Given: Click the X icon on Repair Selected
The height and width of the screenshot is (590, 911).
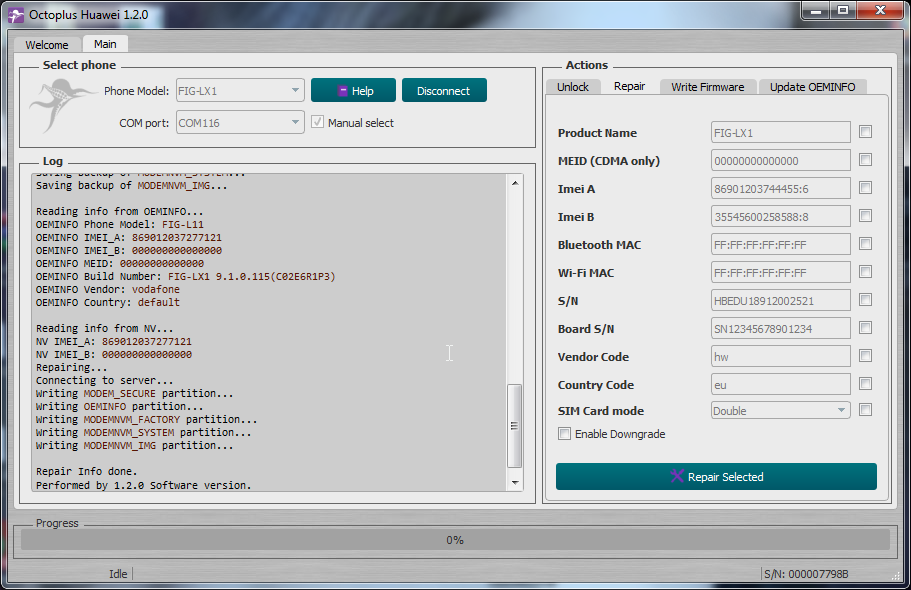Looking at the screenshot, I should tap(677, 476).
